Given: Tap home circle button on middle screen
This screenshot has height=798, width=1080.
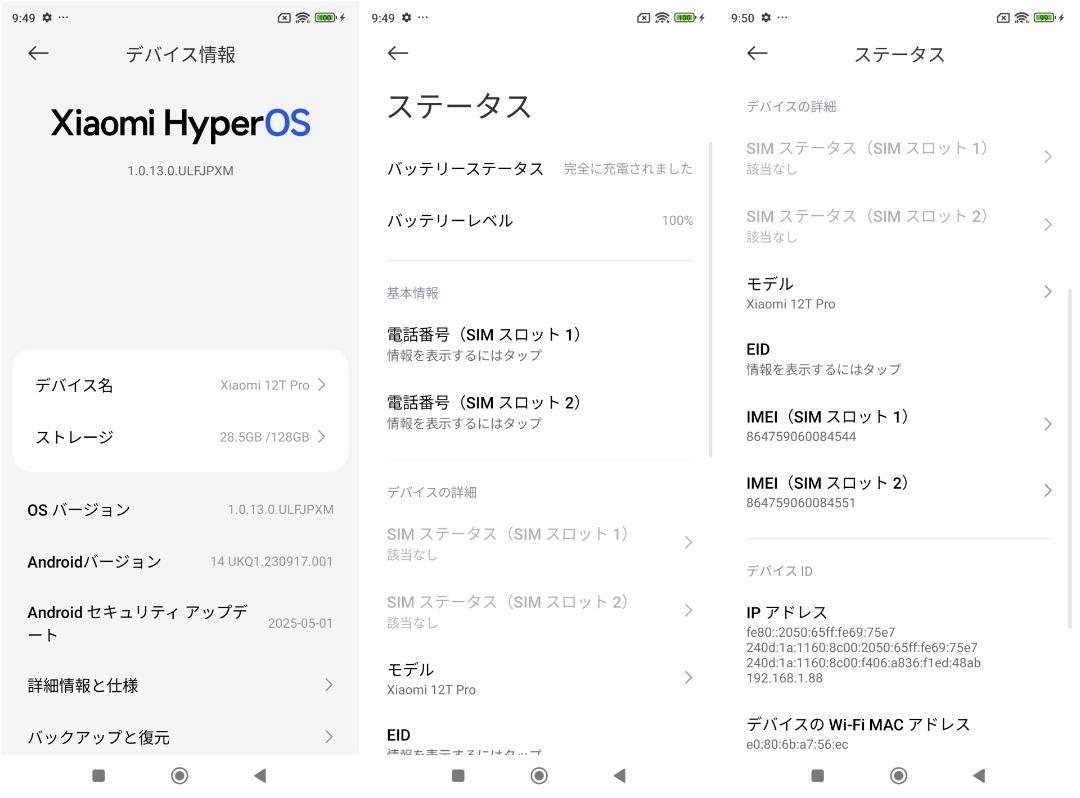Looking at the screenshot, I should click(x=539, y=776).
